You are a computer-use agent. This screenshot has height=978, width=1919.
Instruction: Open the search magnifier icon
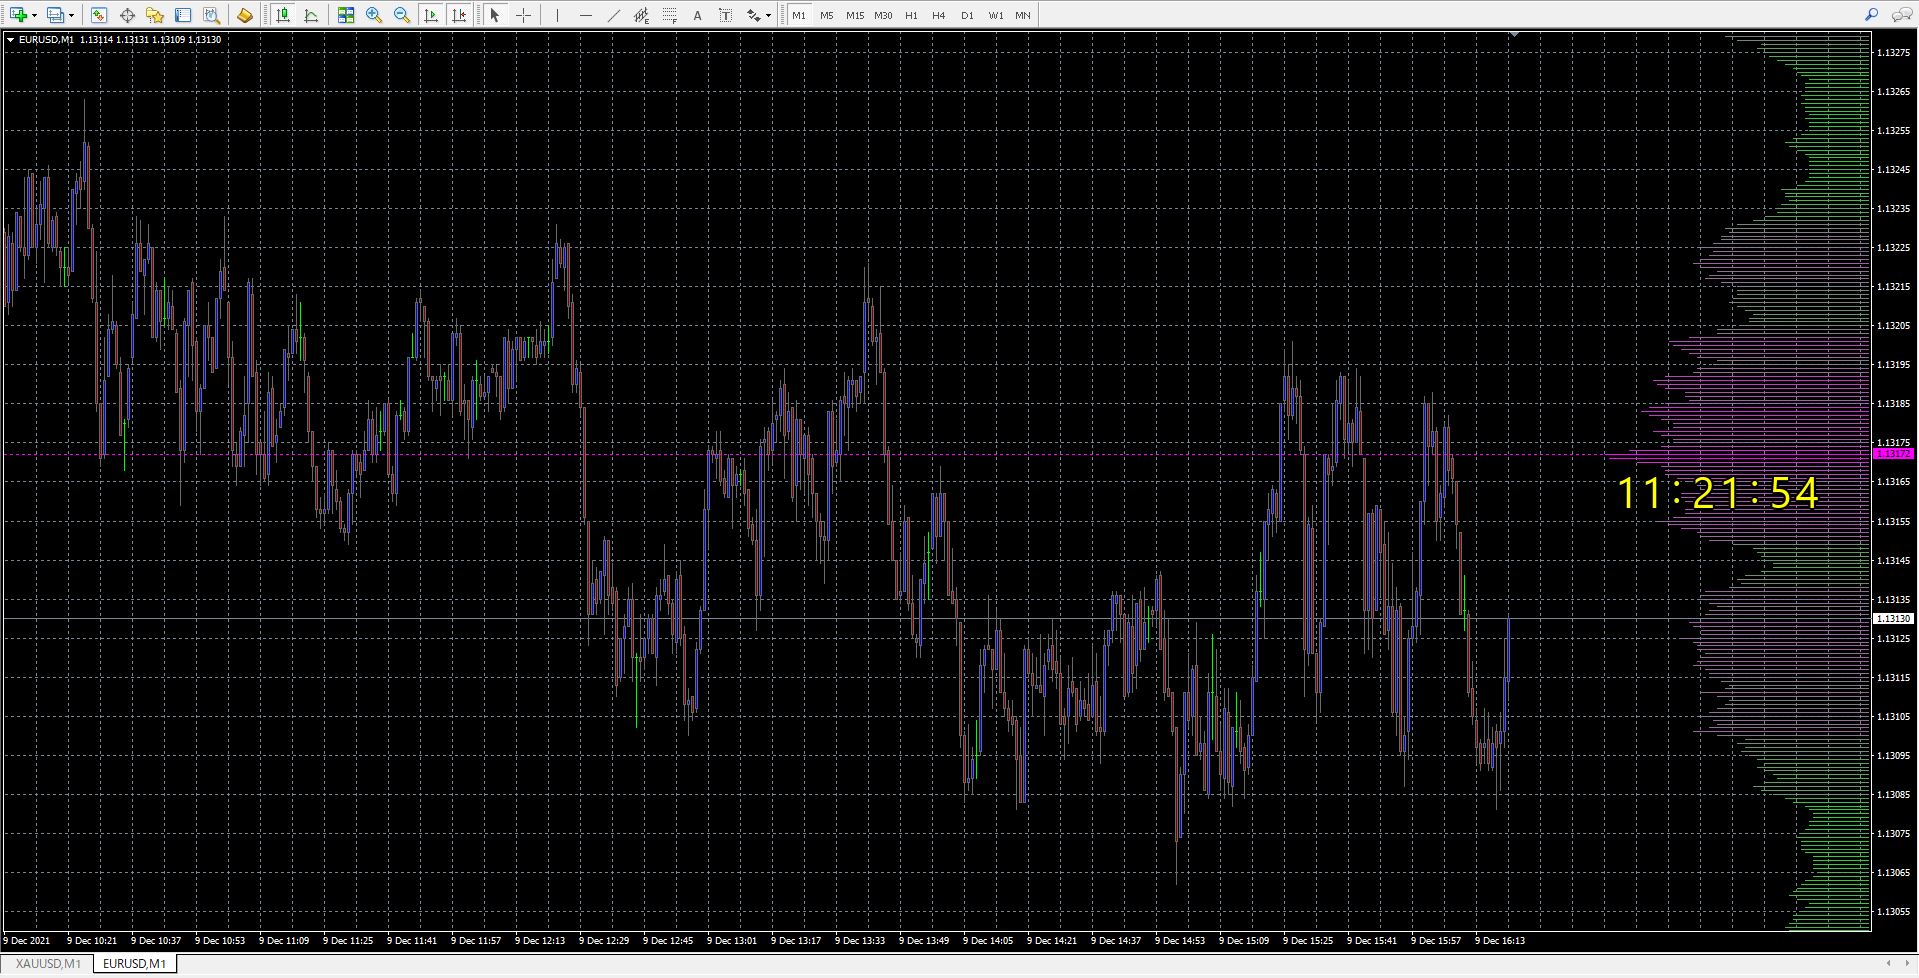pos(1871,15)
